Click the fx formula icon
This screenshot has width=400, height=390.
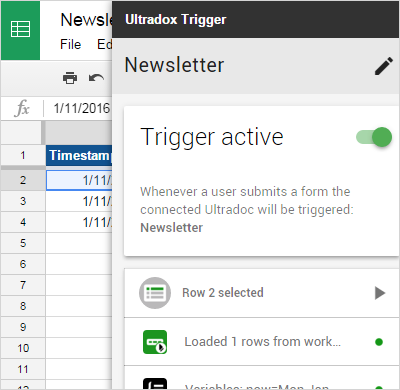pyautogui.click(x=22, y=108)
